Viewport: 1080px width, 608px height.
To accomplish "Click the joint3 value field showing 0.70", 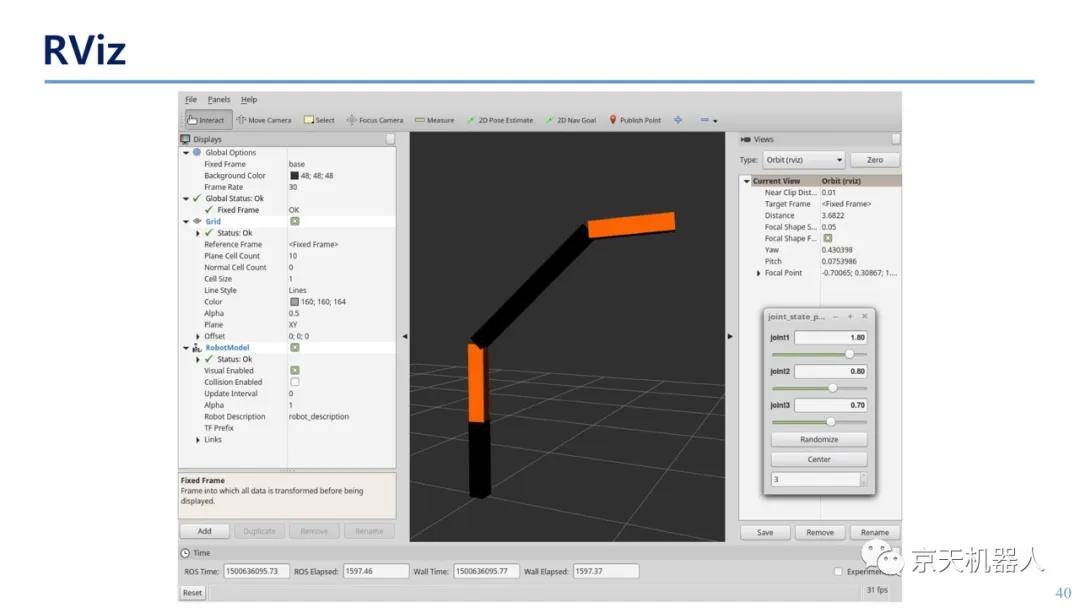I will click(831, 405).
